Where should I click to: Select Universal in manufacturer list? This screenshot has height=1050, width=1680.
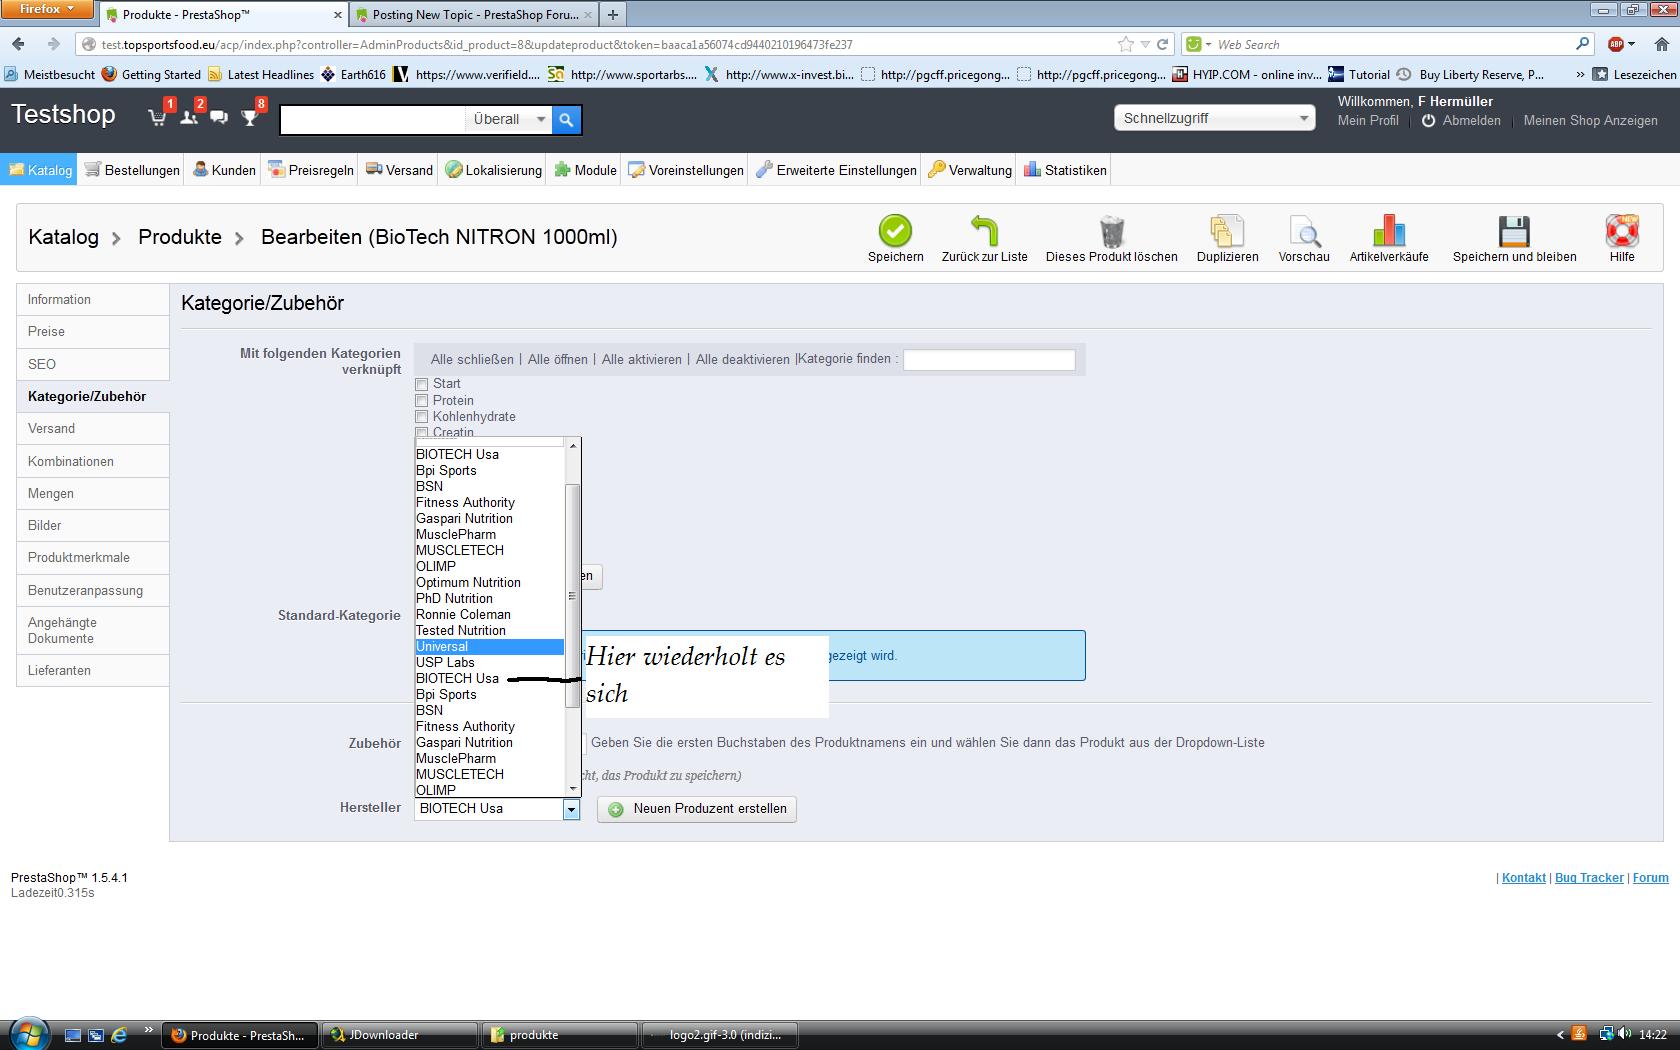tap(490, 647)
